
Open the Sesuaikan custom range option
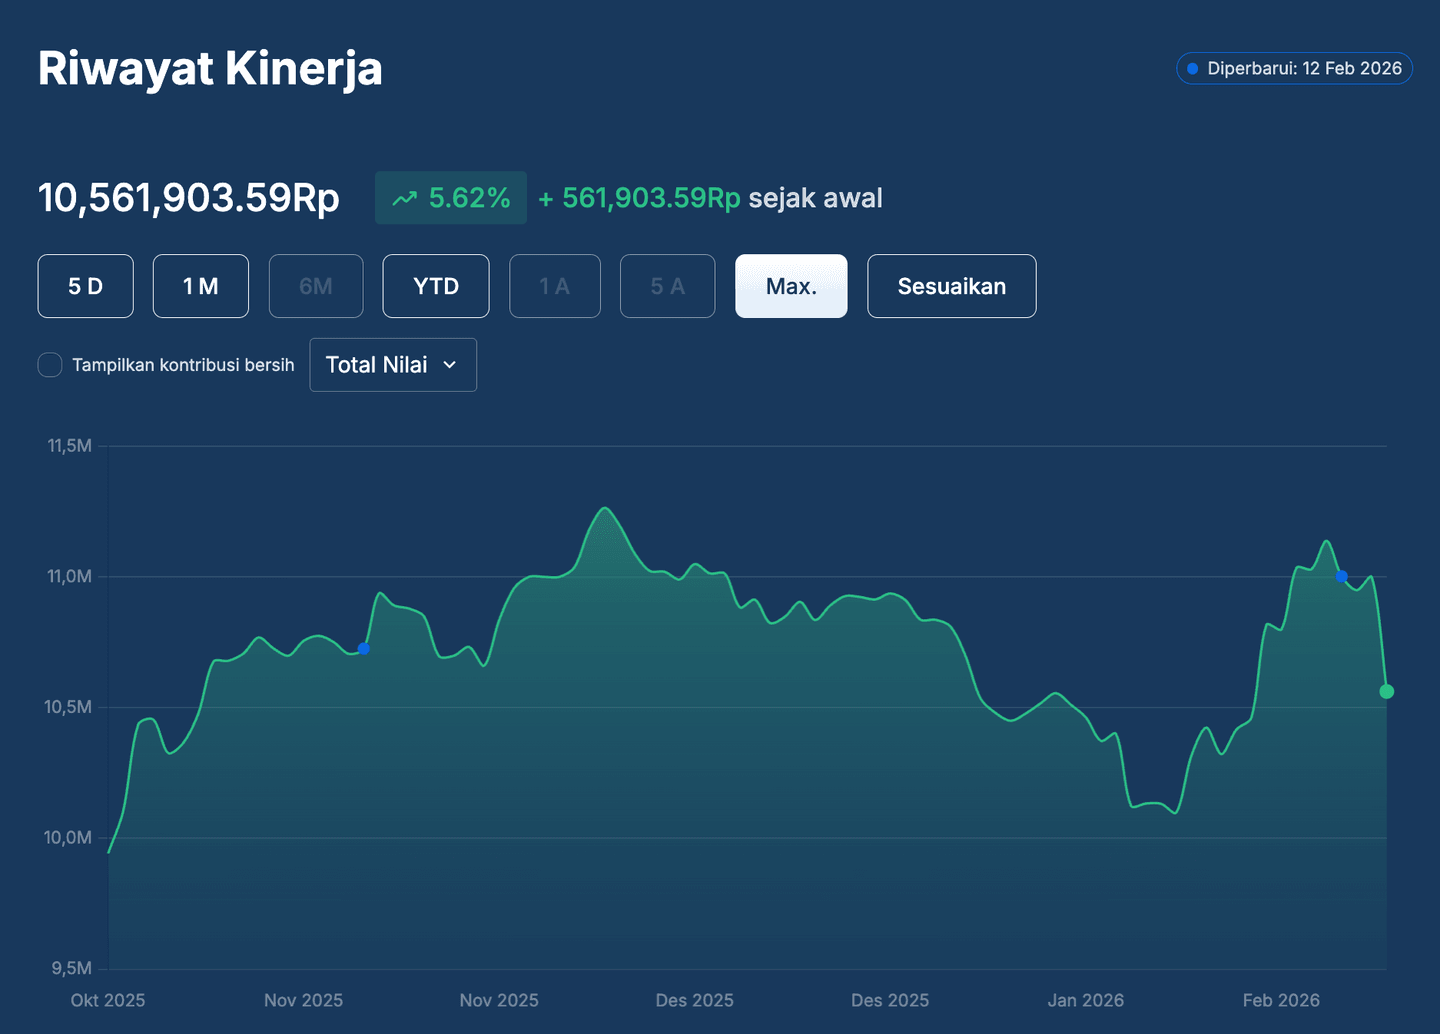pos(951,286)
